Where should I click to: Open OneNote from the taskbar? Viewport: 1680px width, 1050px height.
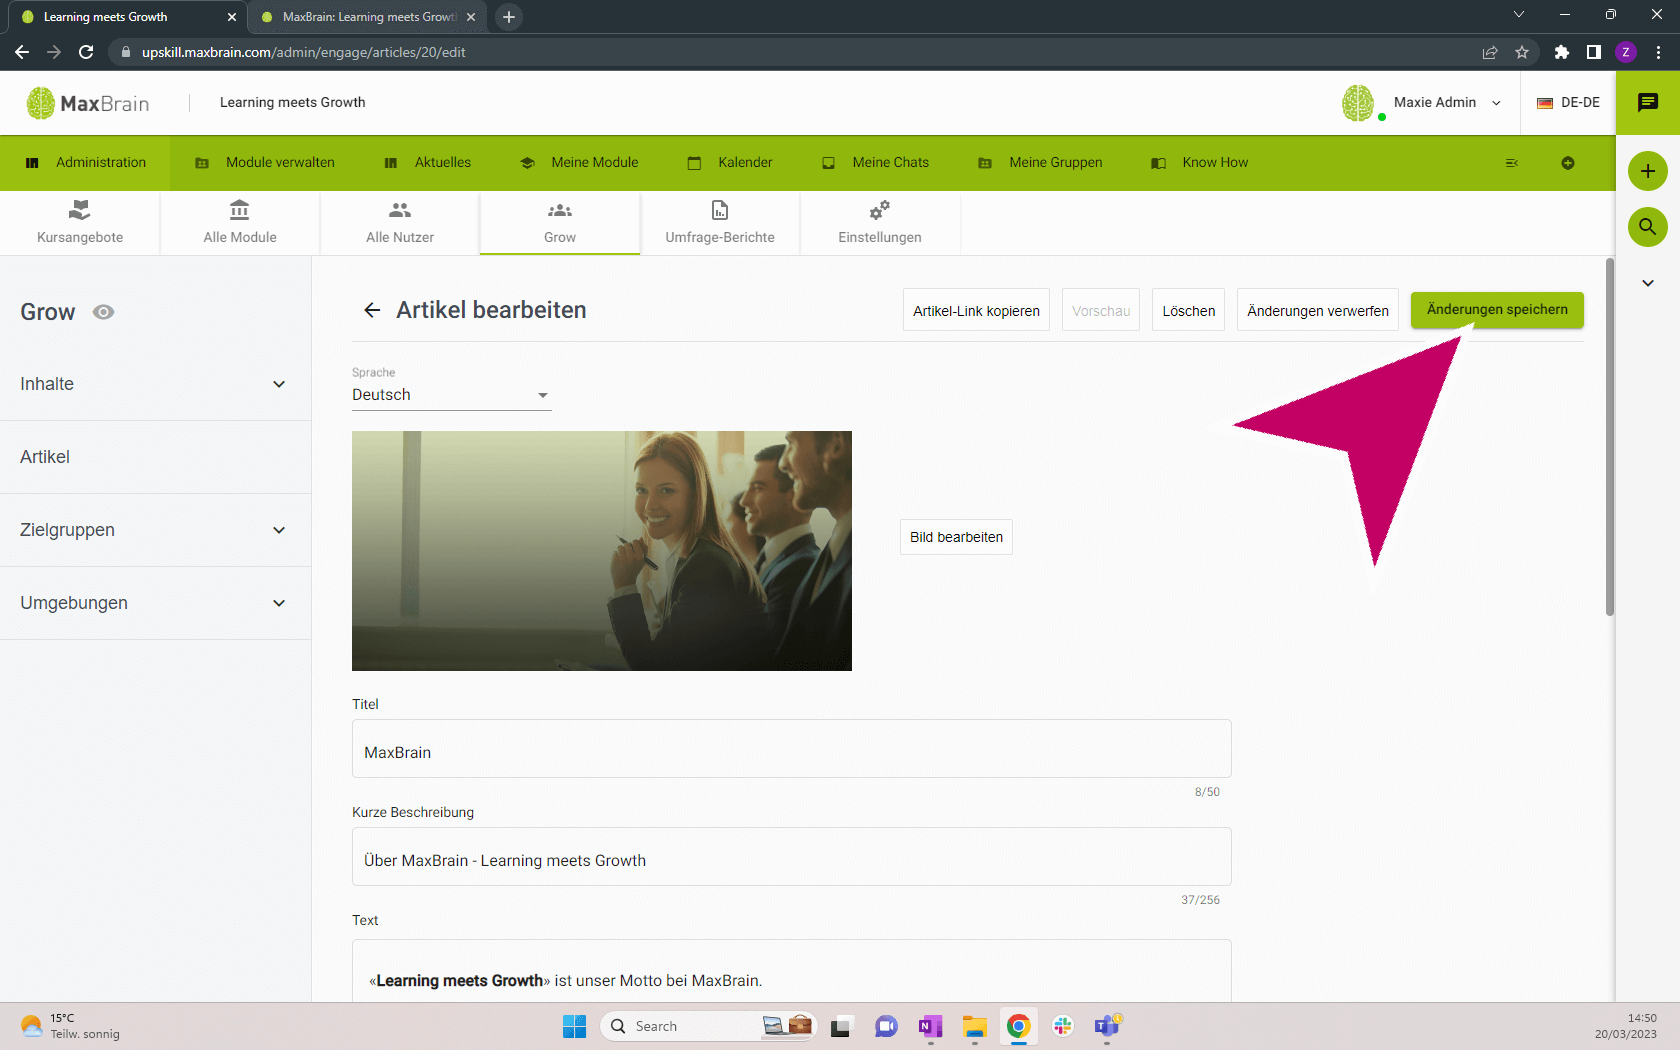pos(931,1026)
